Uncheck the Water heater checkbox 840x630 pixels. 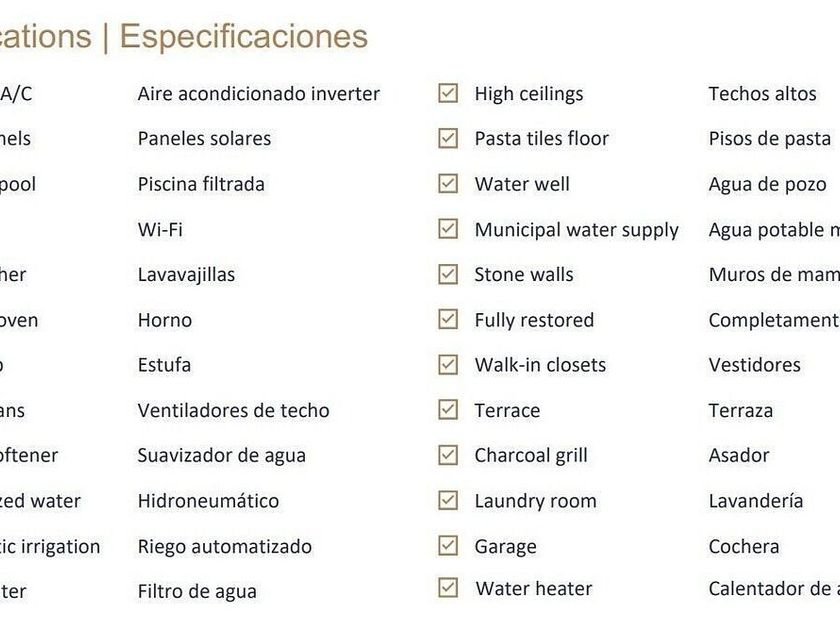pos(448,588)
